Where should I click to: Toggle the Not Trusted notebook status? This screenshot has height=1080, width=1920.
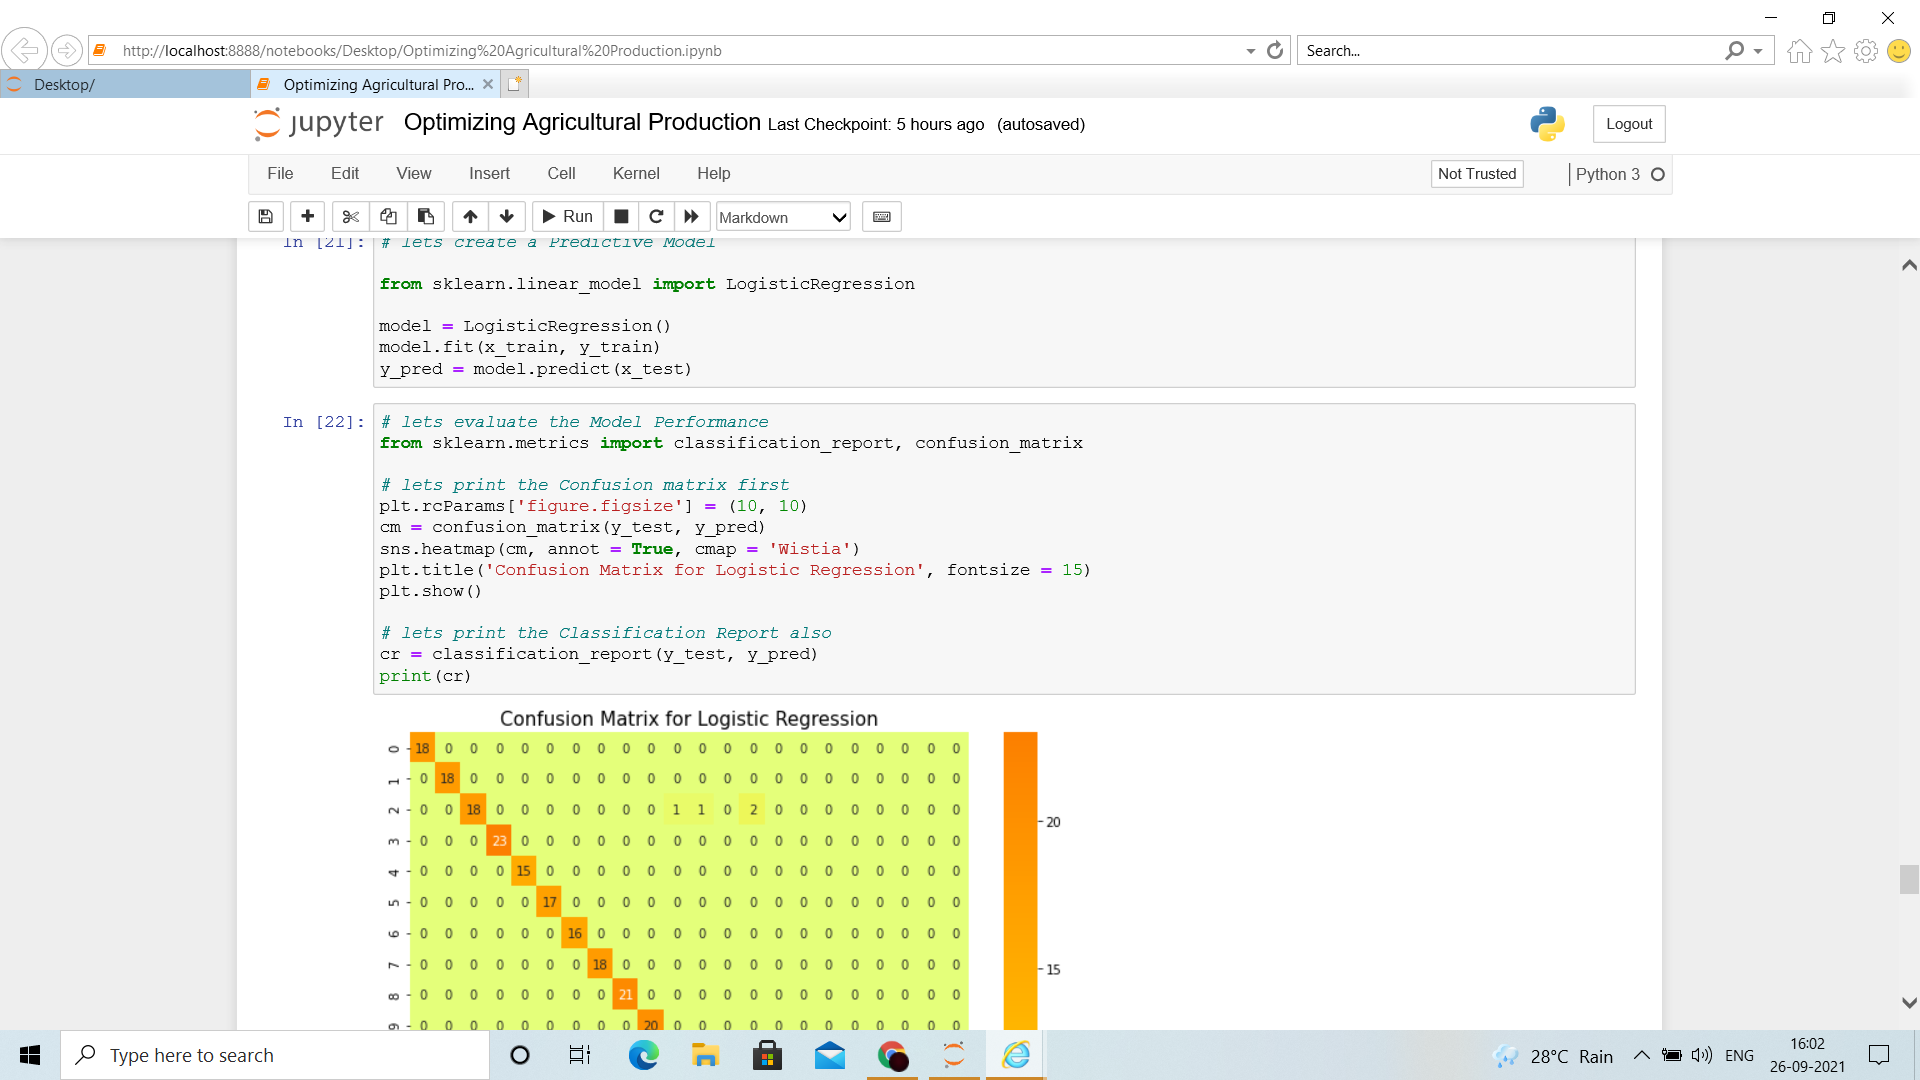click(x=1477, y=173)
